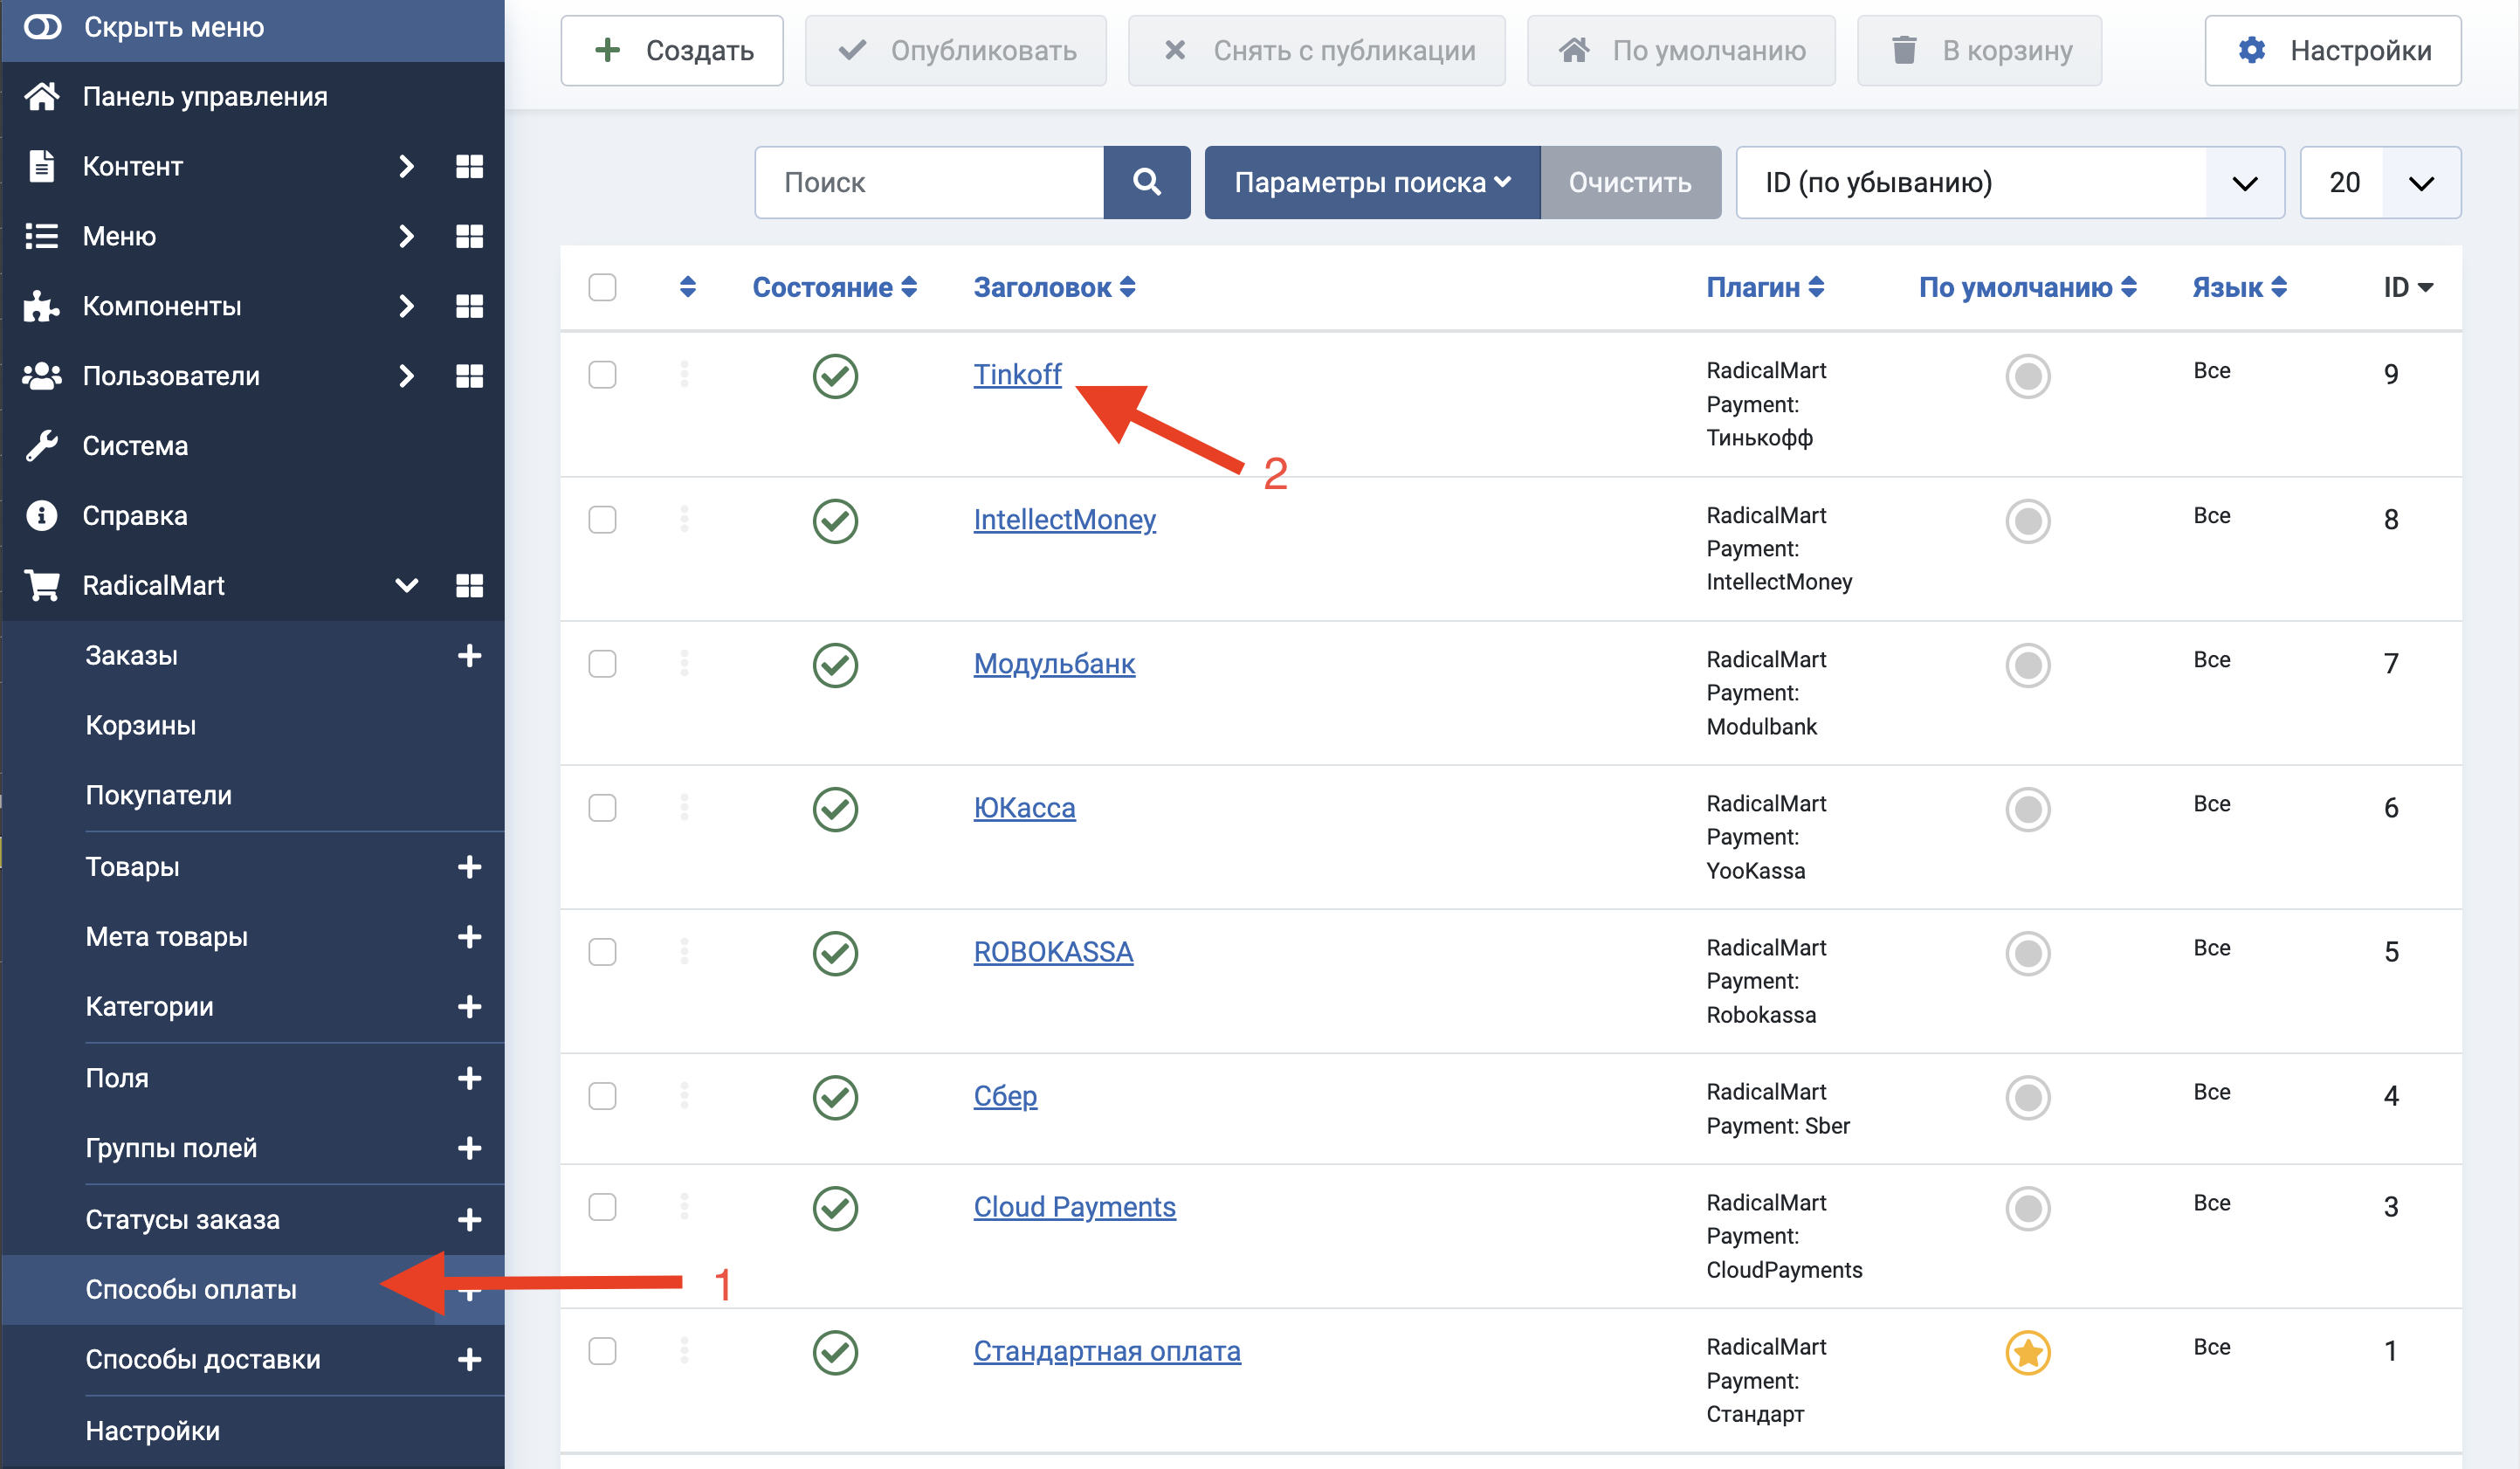
Task: Set Tinkoff as default payment method
Action: tap(2028, 376)
